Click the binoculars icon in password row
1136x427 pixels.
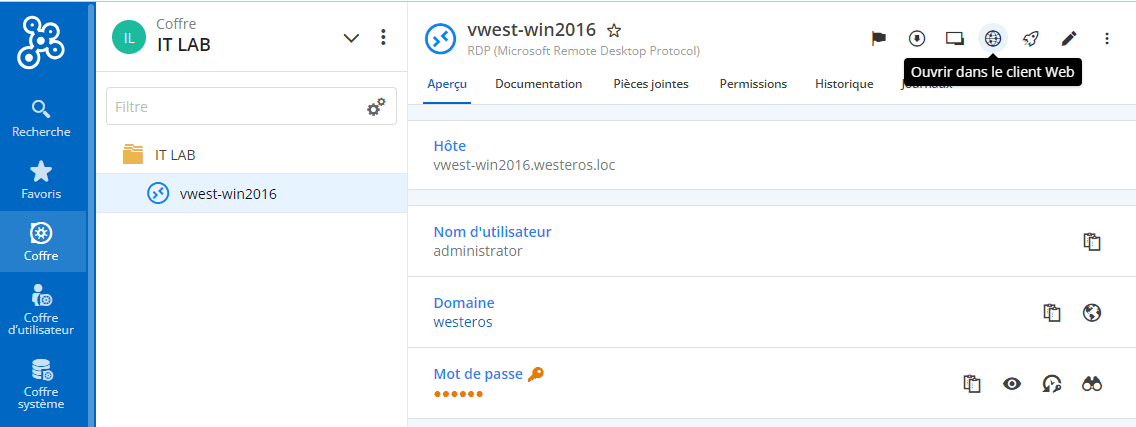click(1092, 384)
